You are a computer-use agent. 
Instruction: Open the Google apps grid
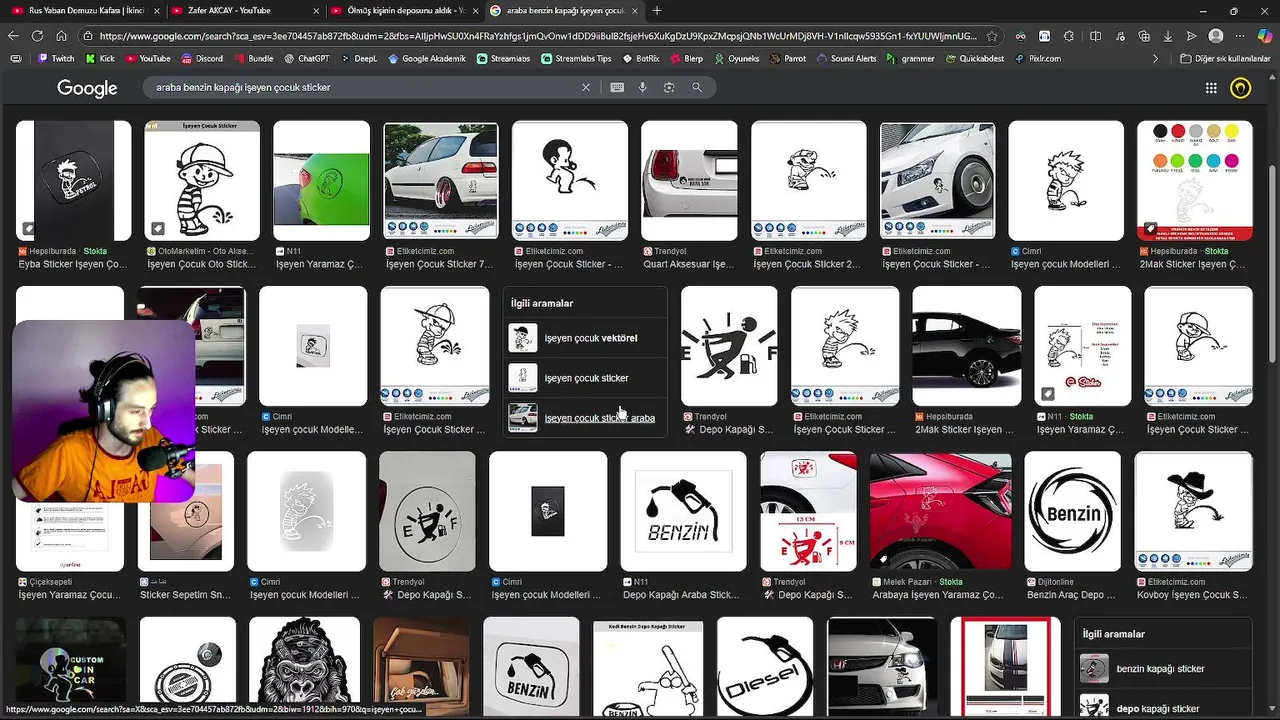coord(1211,88)
